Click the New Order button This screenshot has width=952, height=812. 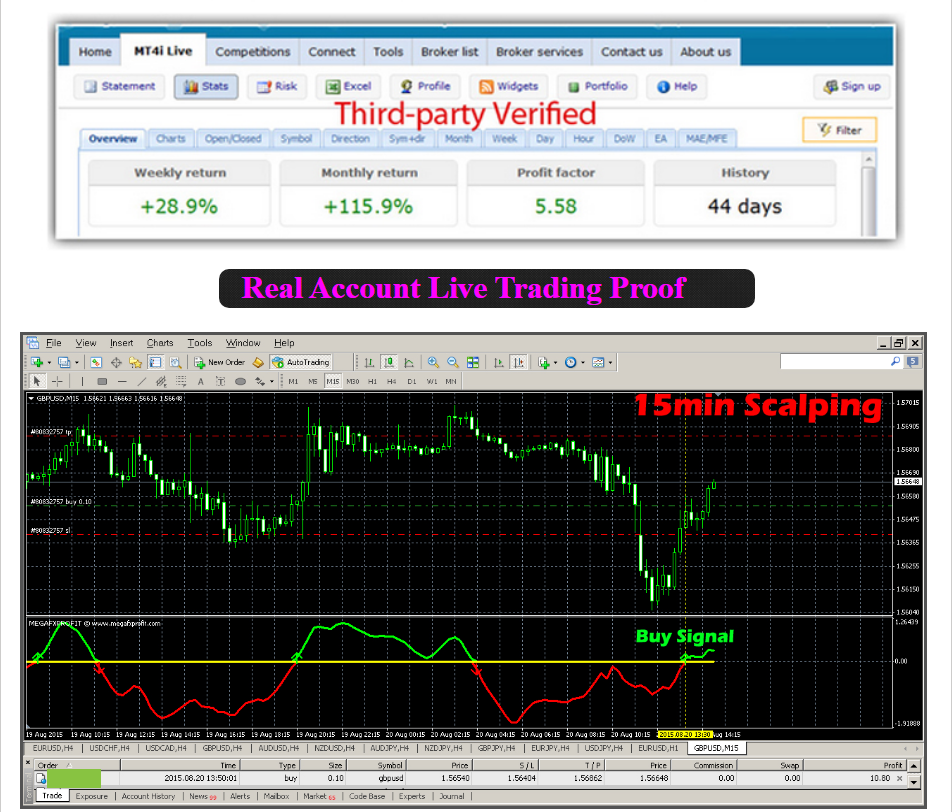[219, 363]
